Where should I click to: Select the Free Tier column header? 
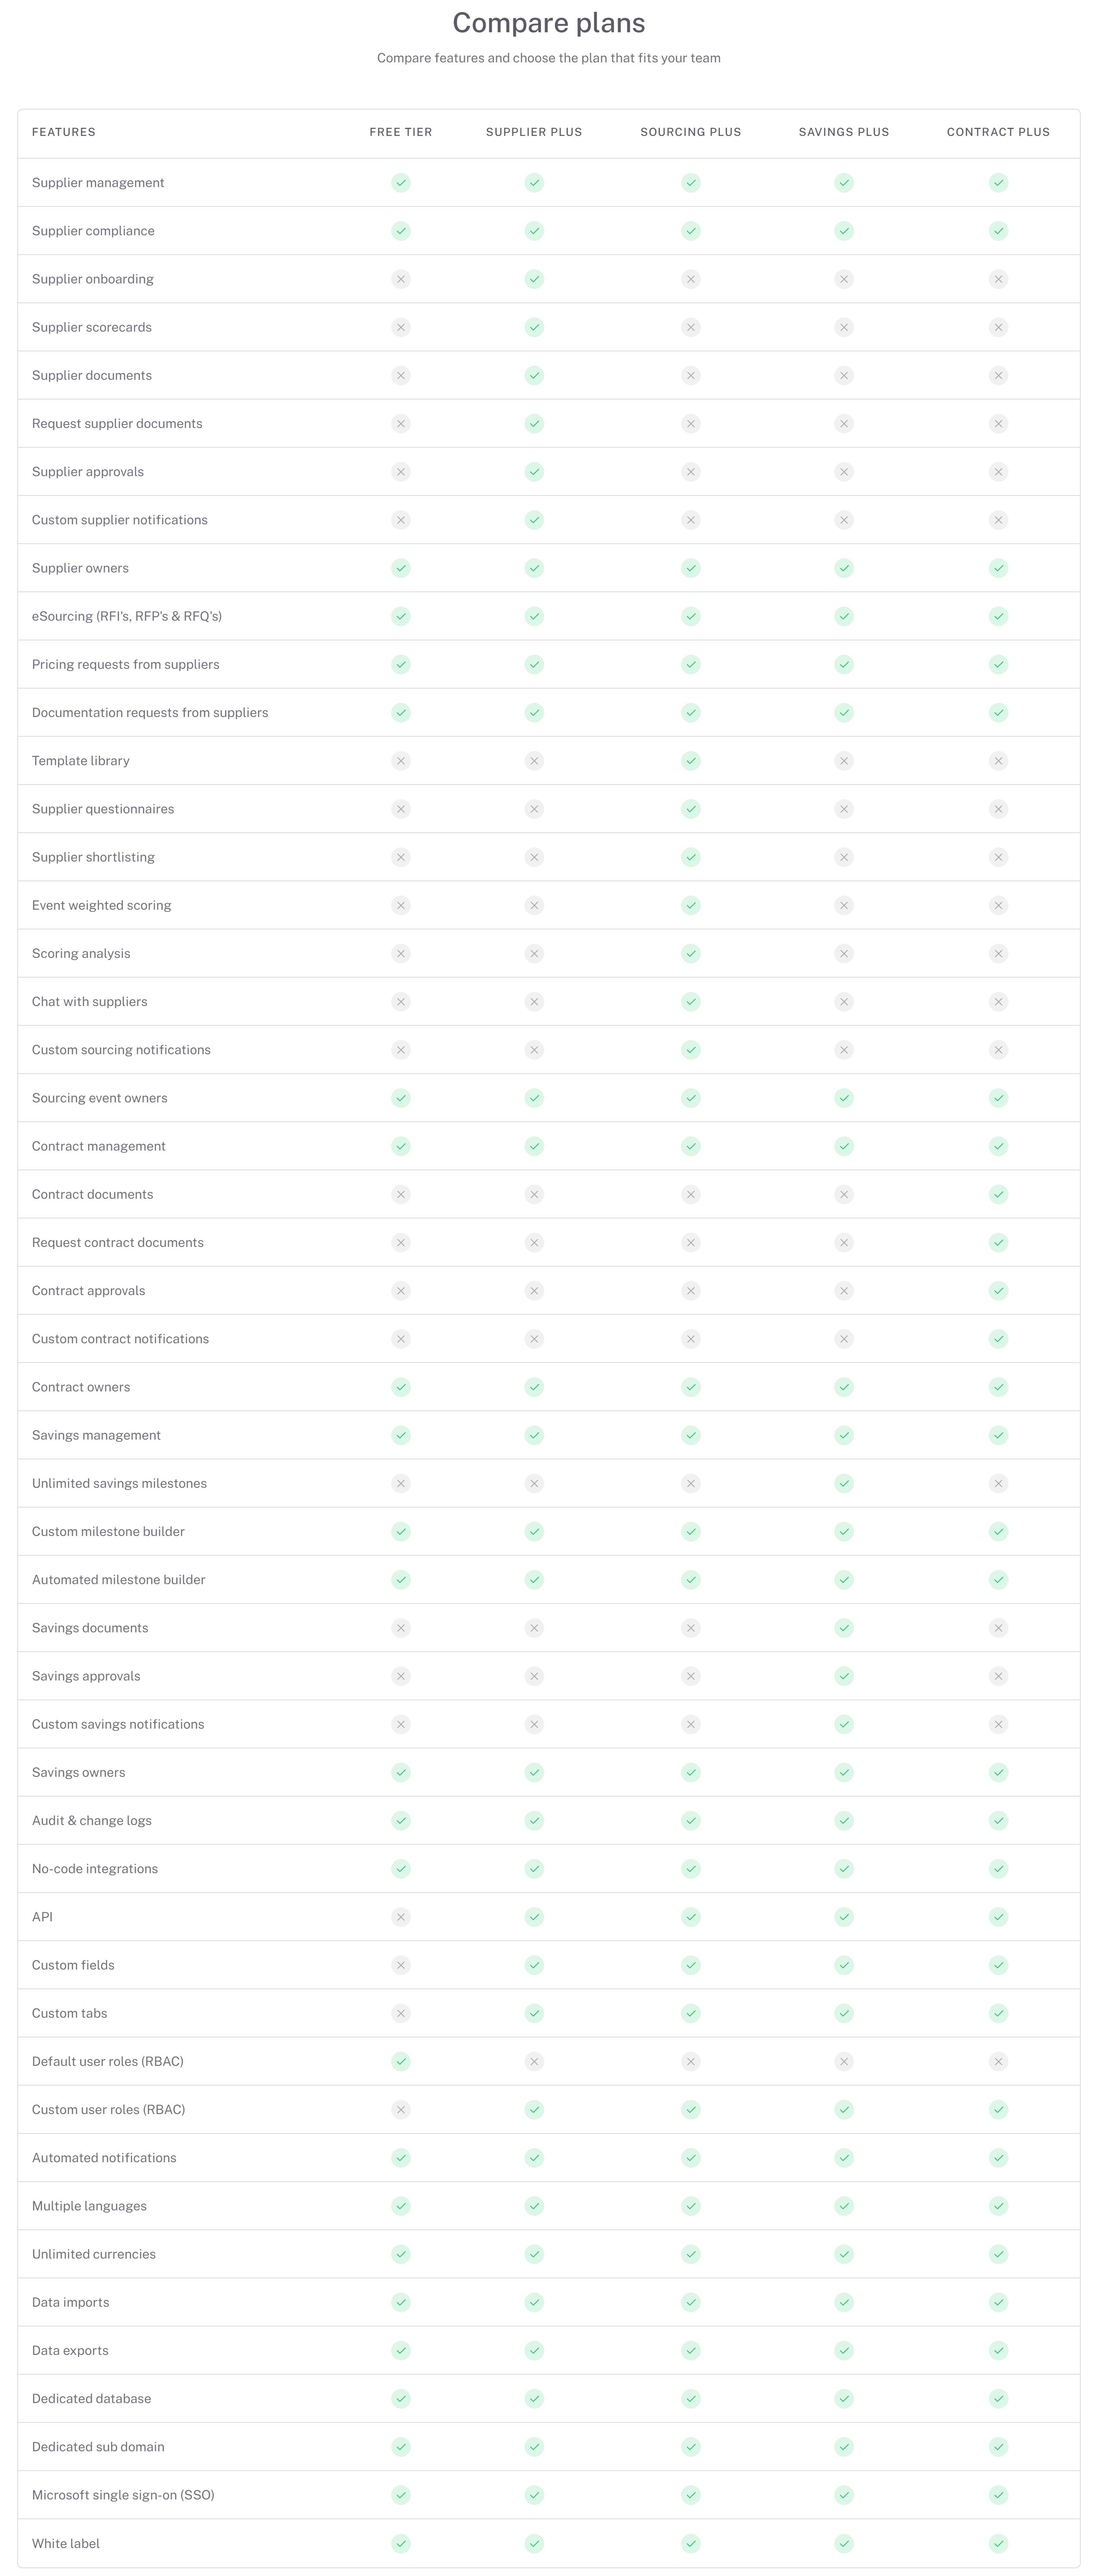pyautogui.click(x=401, y=132)
